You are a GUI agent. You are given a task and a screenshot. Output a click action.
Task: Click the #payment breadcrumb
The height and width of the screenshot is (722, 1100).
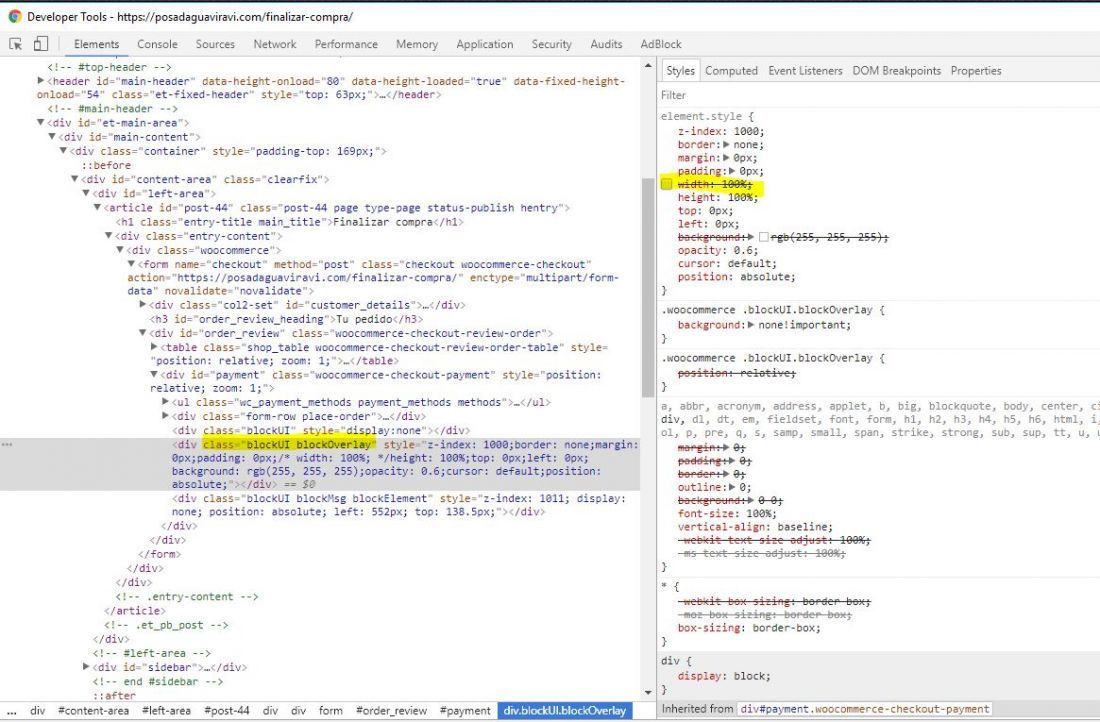[464, 711]
